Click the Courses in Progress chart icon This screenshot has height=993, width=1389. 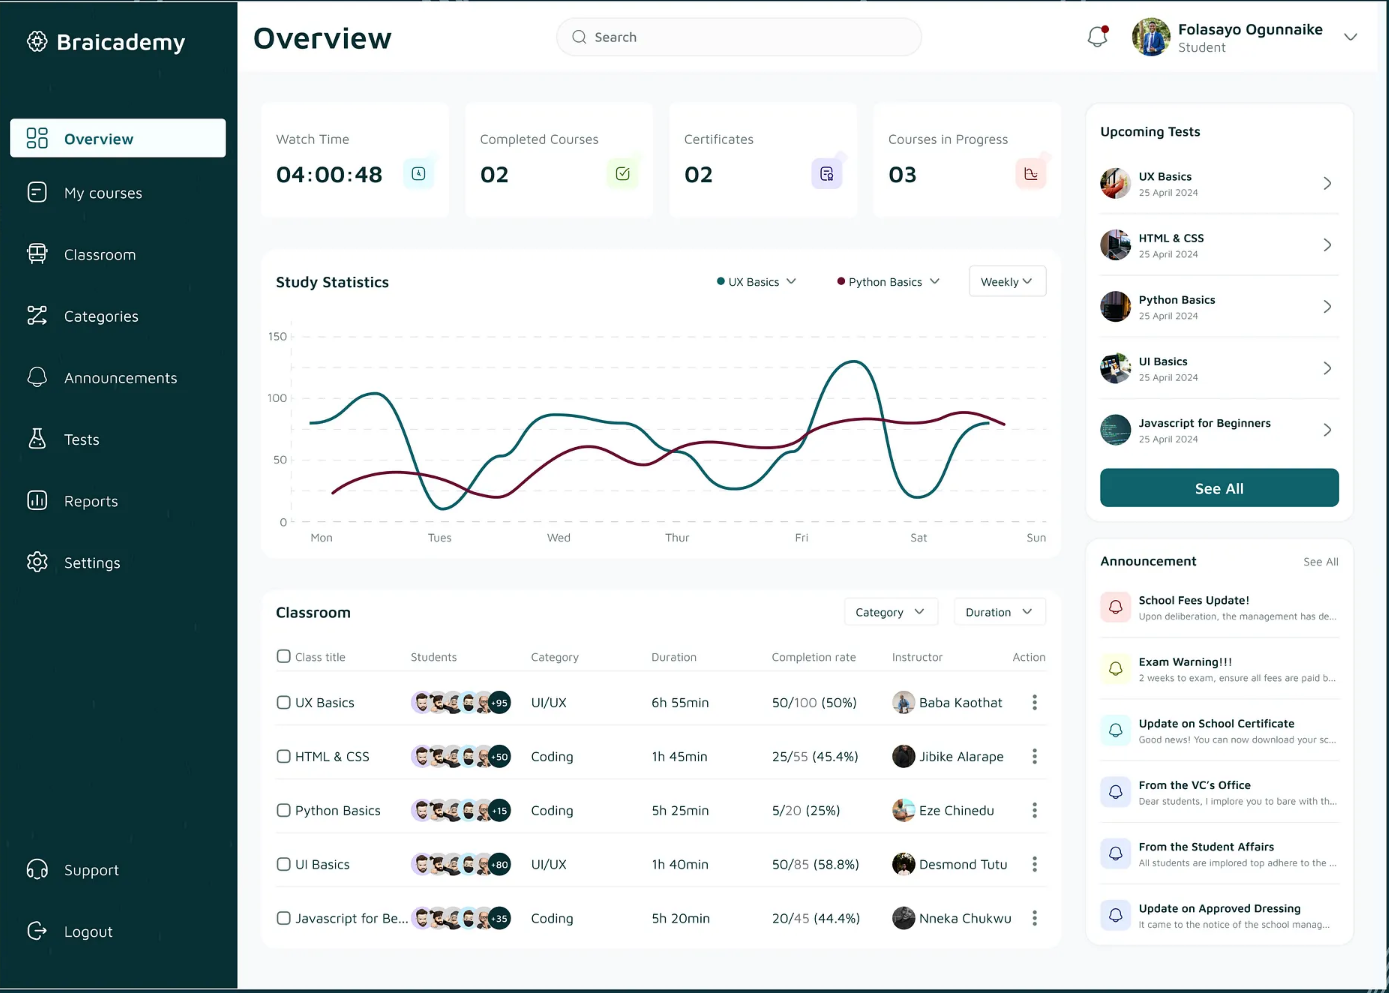[x=1030, y=174]
